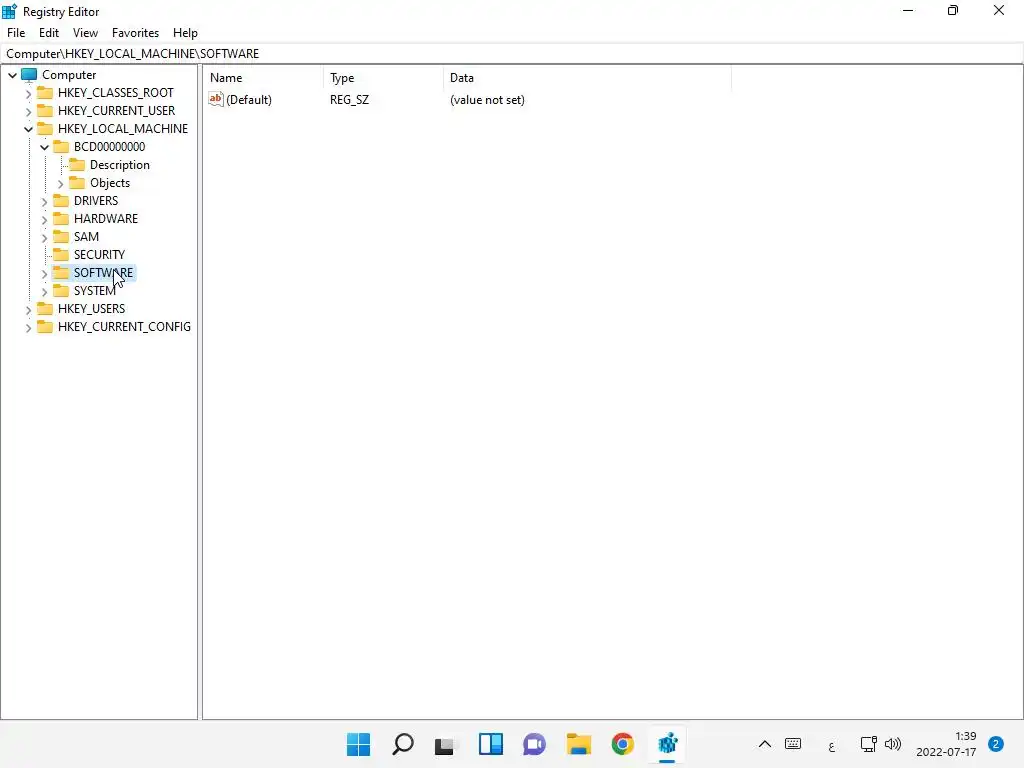Image resolution: width=1024 pixels, height=768 pixels.
Task: Click HKEY_LOCAL_MACHINE folder icon
Action: click(44, 129)
